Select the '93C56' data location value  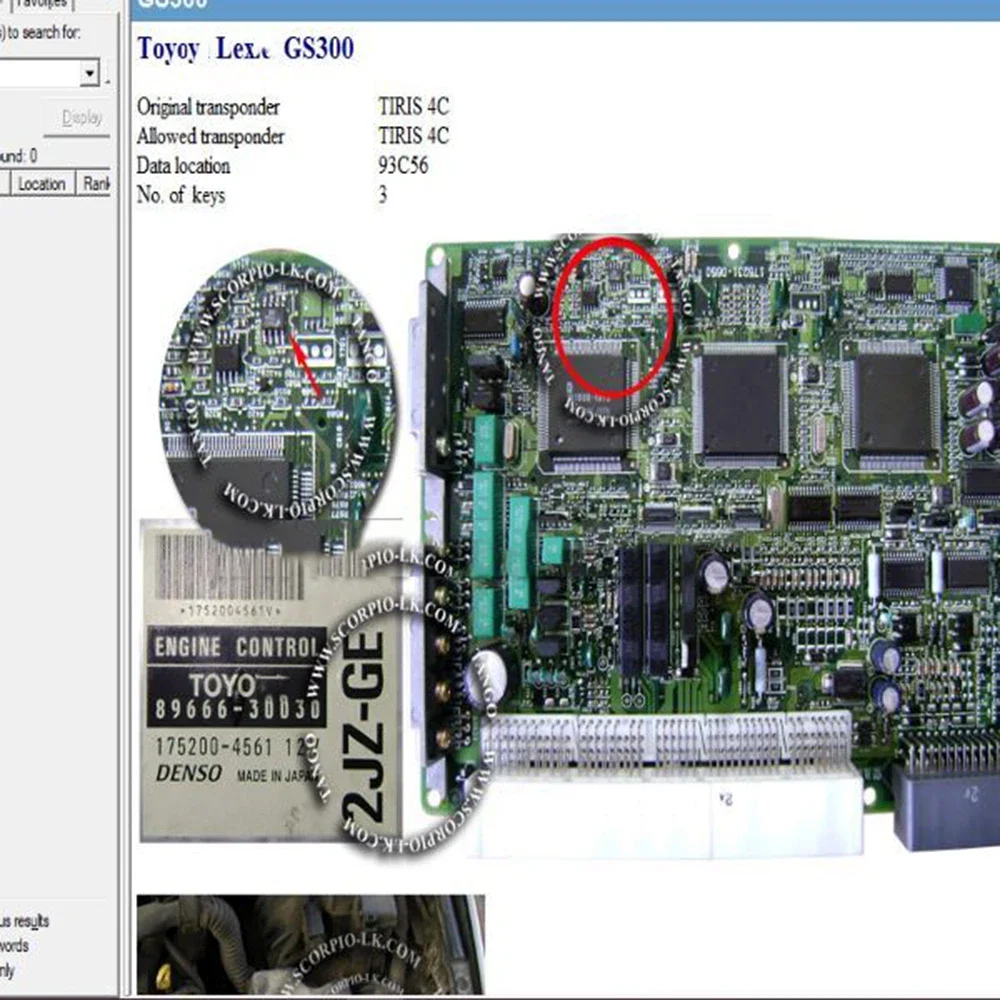403,165
